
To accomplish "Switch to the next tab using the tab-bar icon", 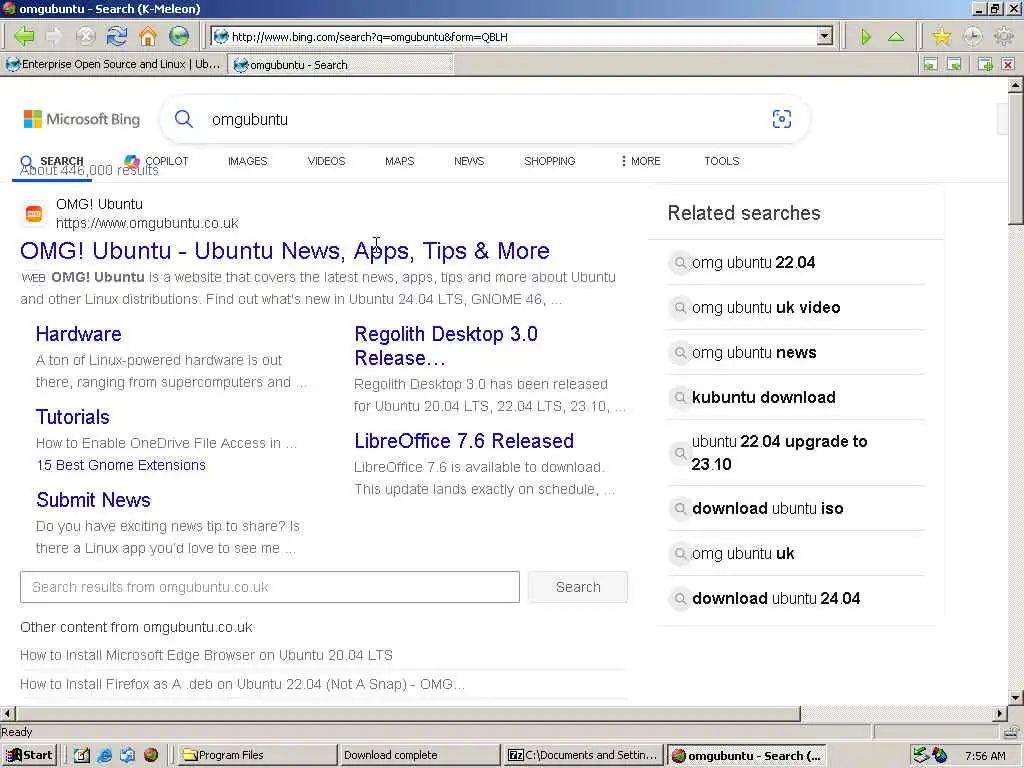I will 954,64.
